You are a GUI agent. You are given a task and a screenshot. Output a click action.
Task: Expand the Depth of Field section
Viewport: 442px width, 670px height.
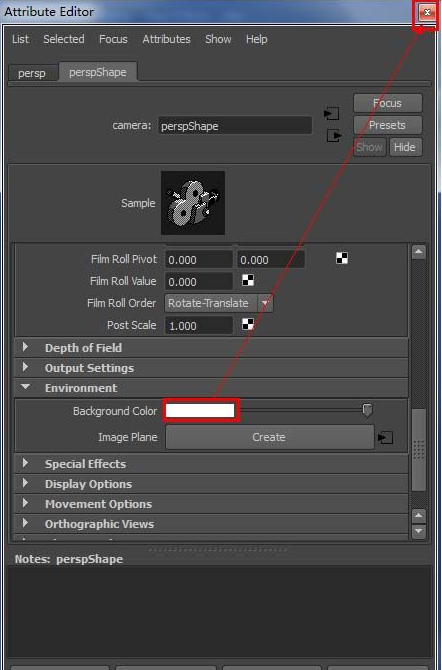pyautogui.click(x=211, y=348)
